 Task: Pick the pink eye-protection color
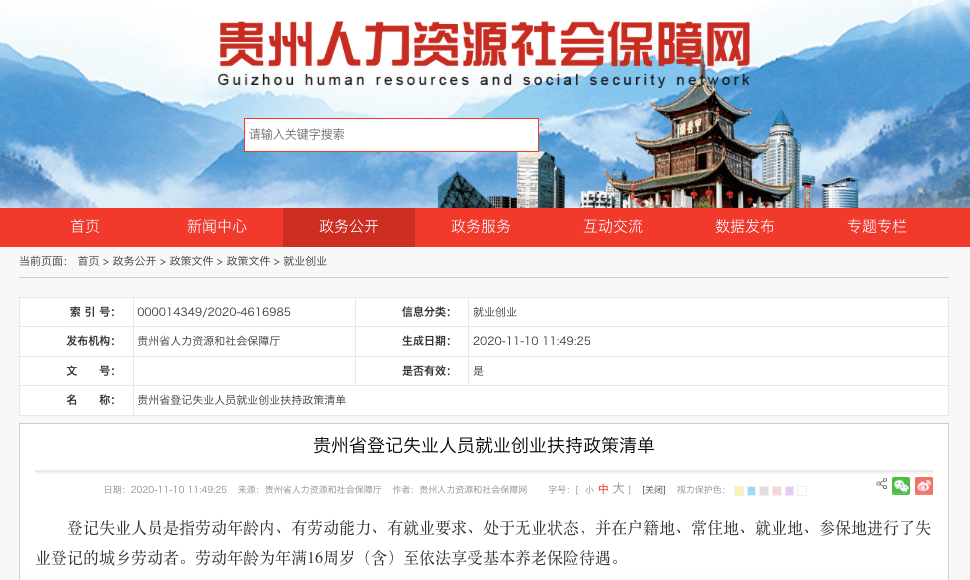[x=777, y=491]
